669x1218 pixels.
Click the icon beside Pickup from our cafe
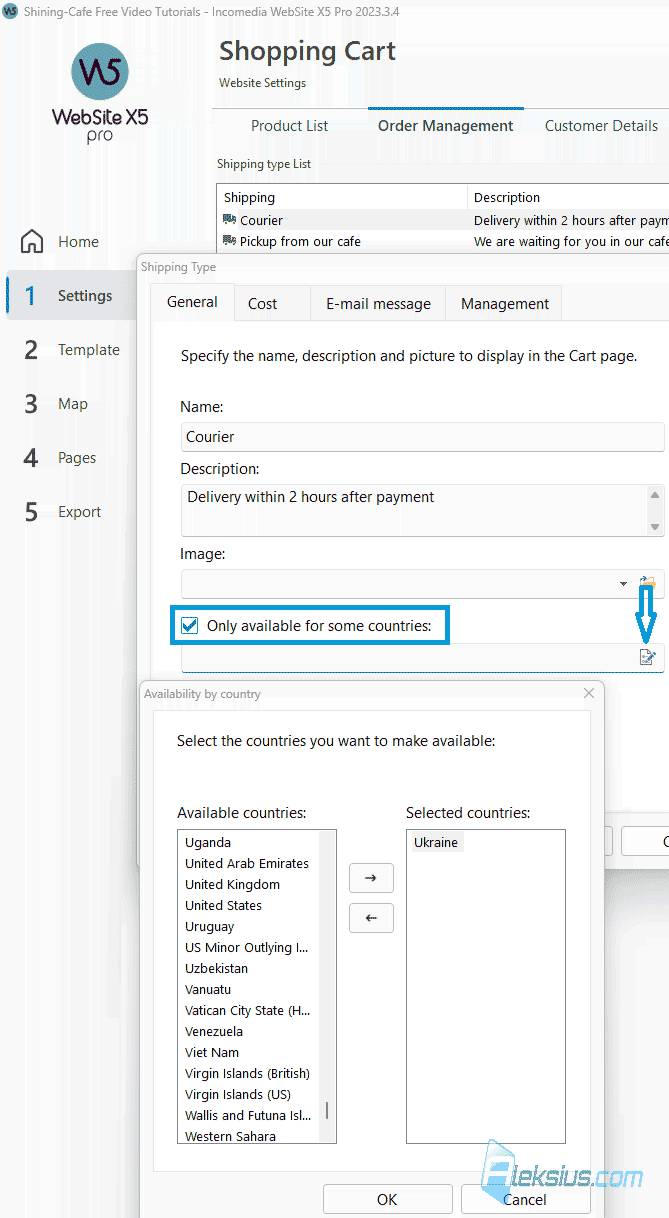[230, 241]
